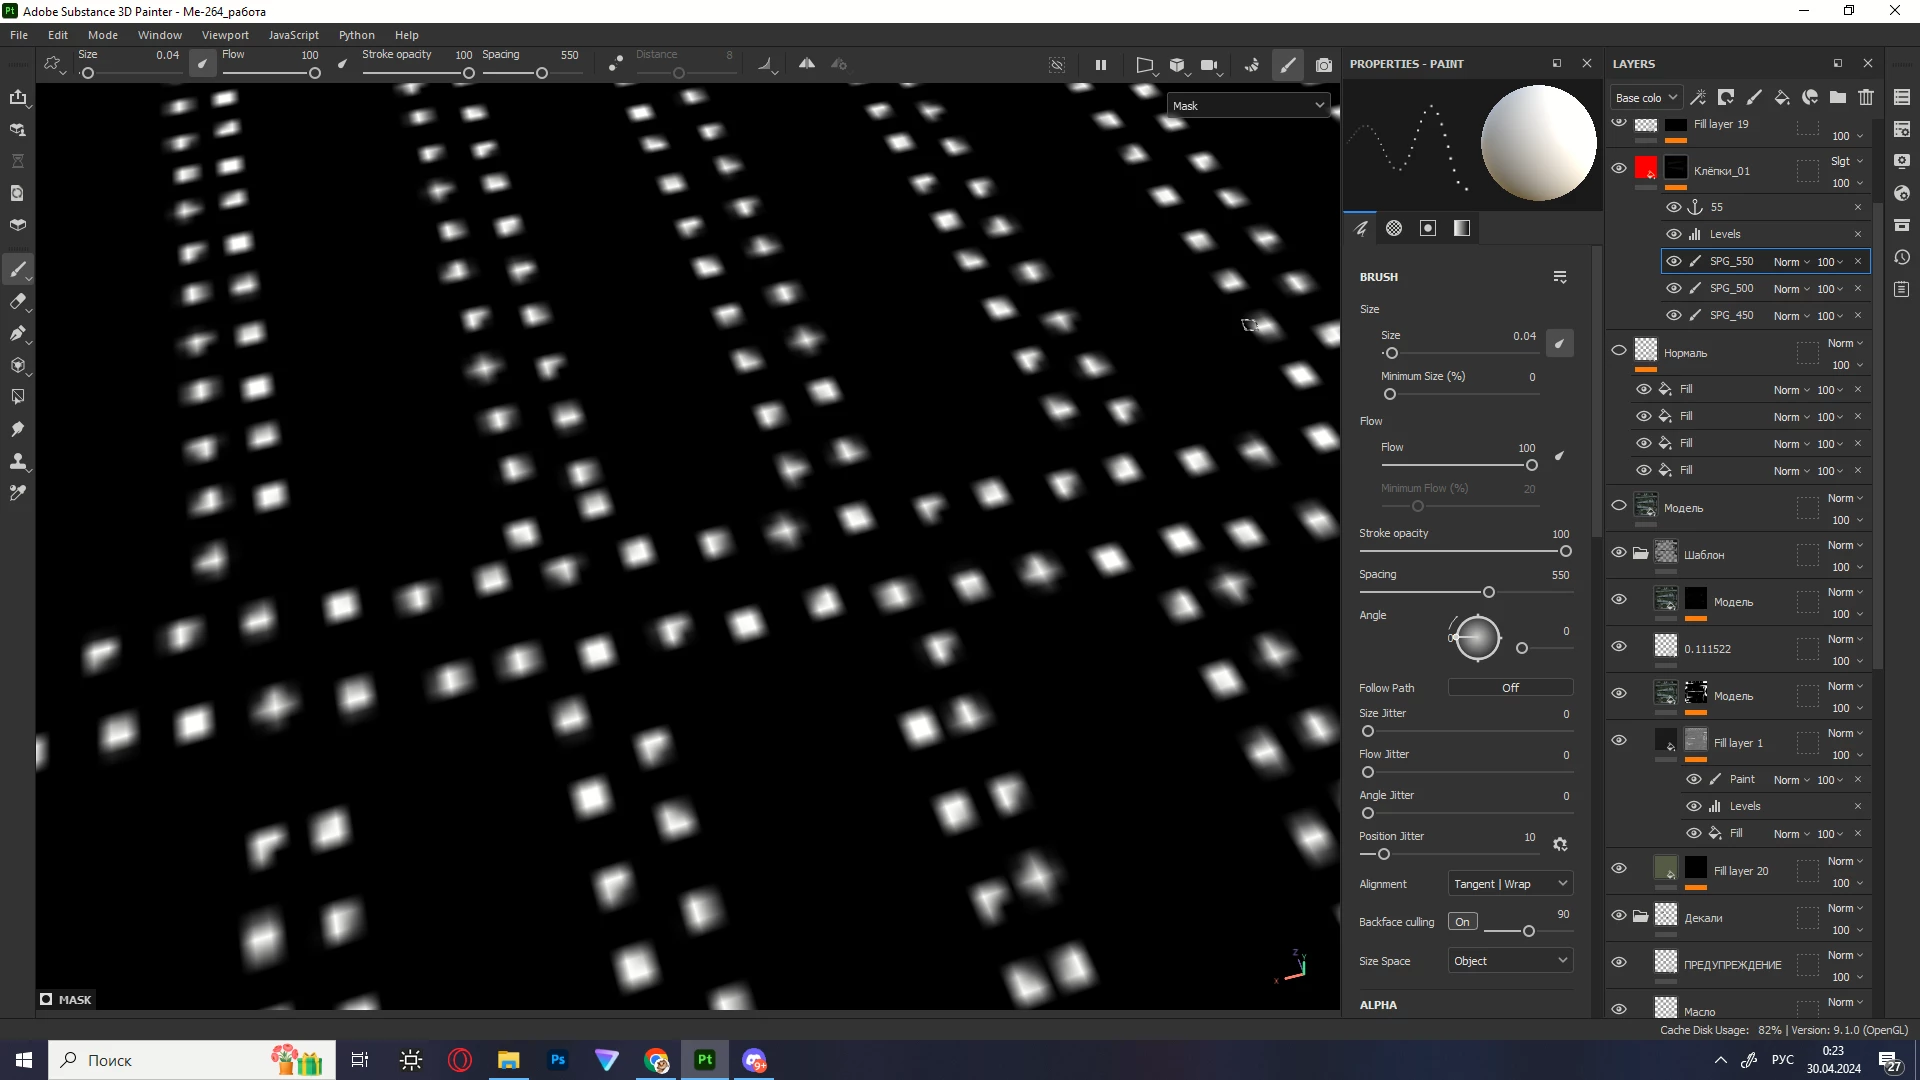Open Photoshop from the Windows taskbar

pos(558,1060)
